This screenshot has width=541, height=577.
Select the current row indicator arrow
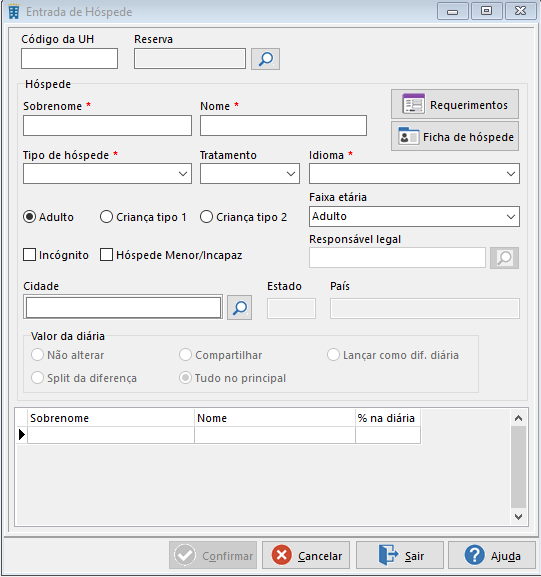coord(22,435)
